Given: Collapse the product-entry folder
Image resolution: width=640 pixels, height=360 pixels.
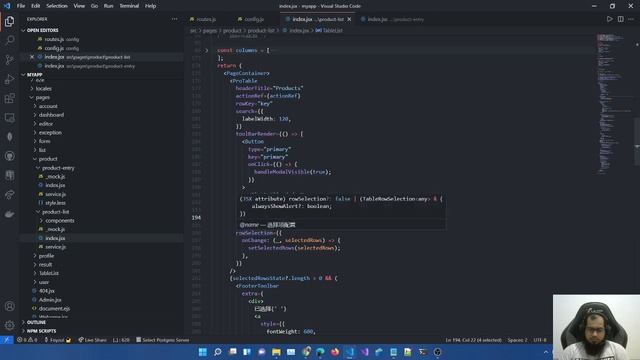Looking at the screenshot, I should pos(58,168).
